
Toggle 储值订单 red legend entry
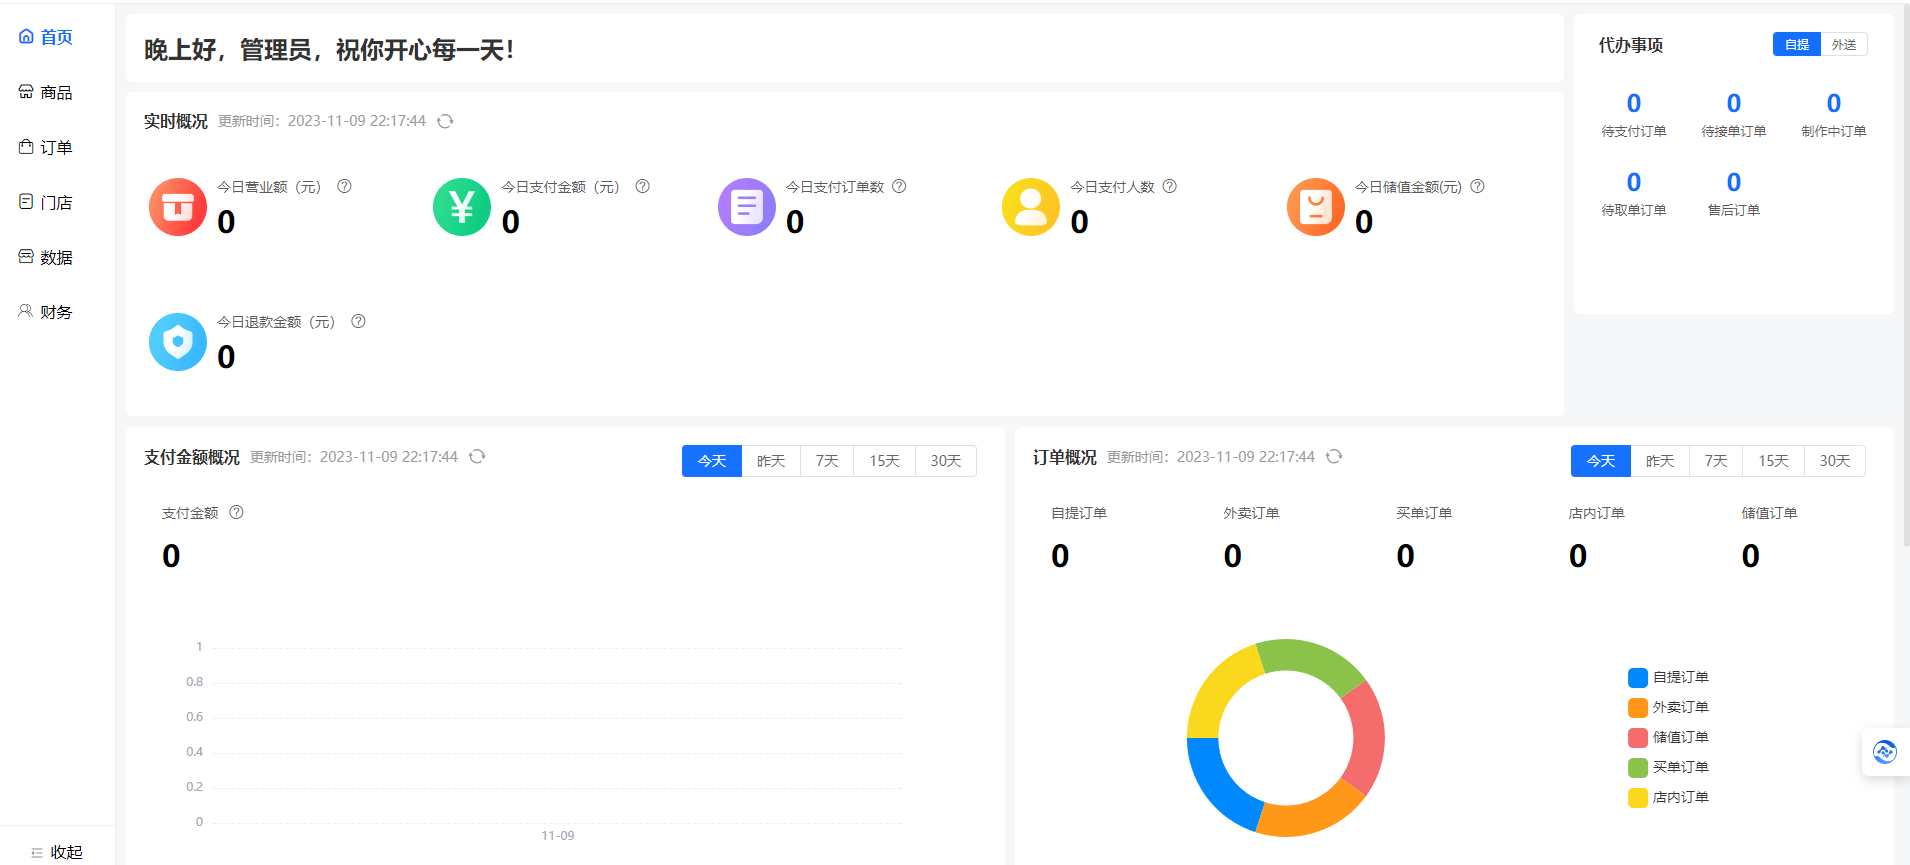[x=1669, y=737]
